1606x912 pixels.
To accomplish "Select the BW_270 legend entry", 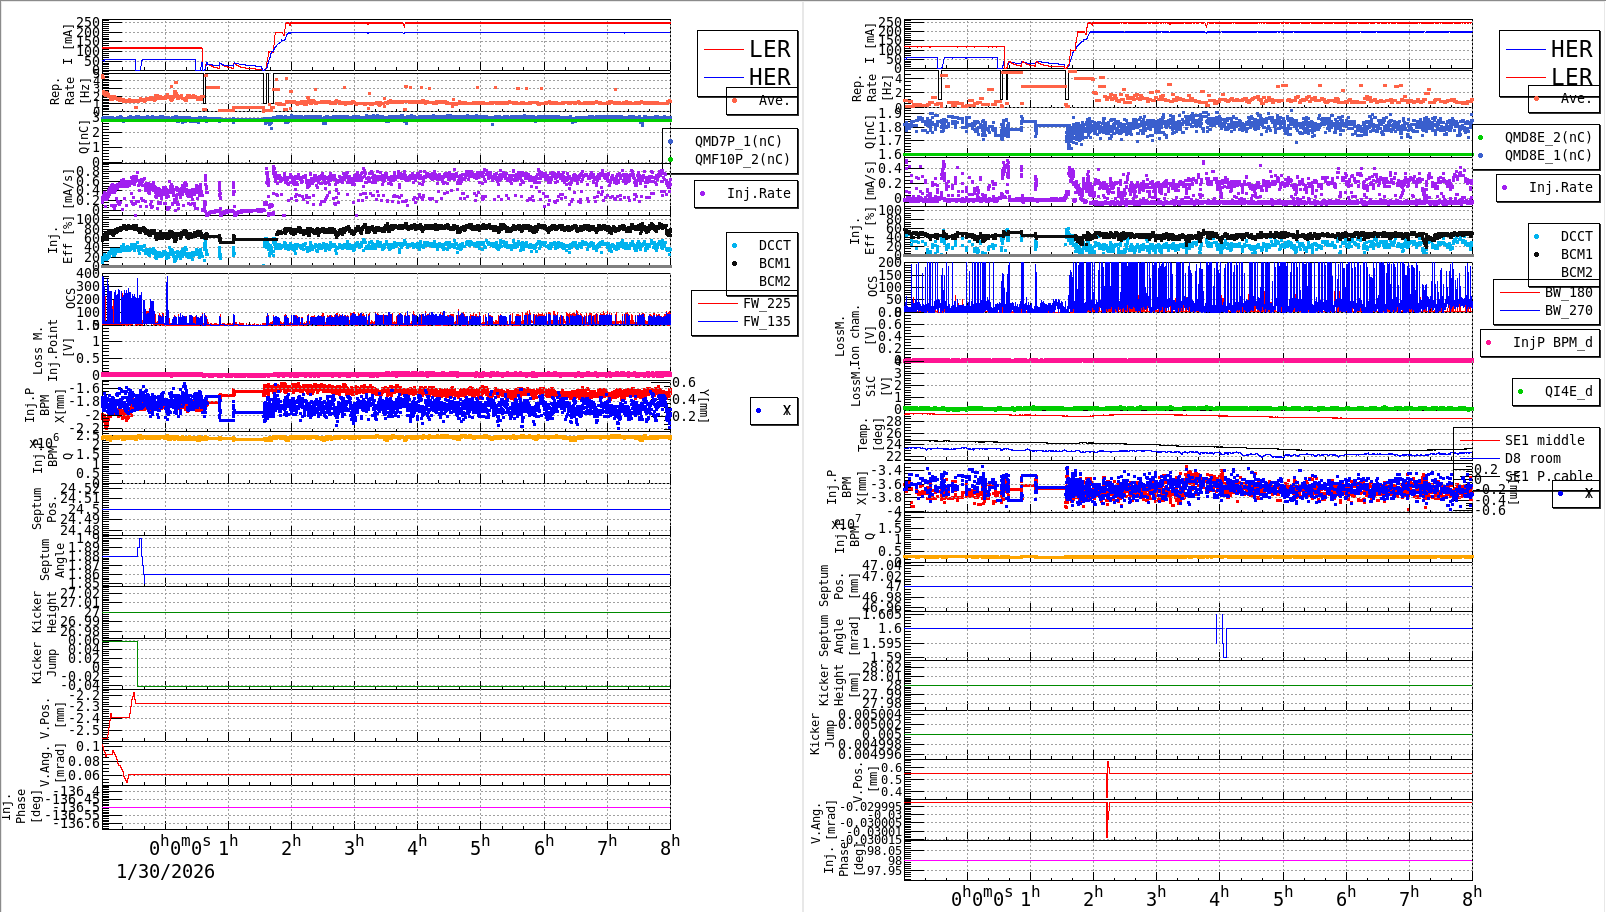I will pos(1569,310).
